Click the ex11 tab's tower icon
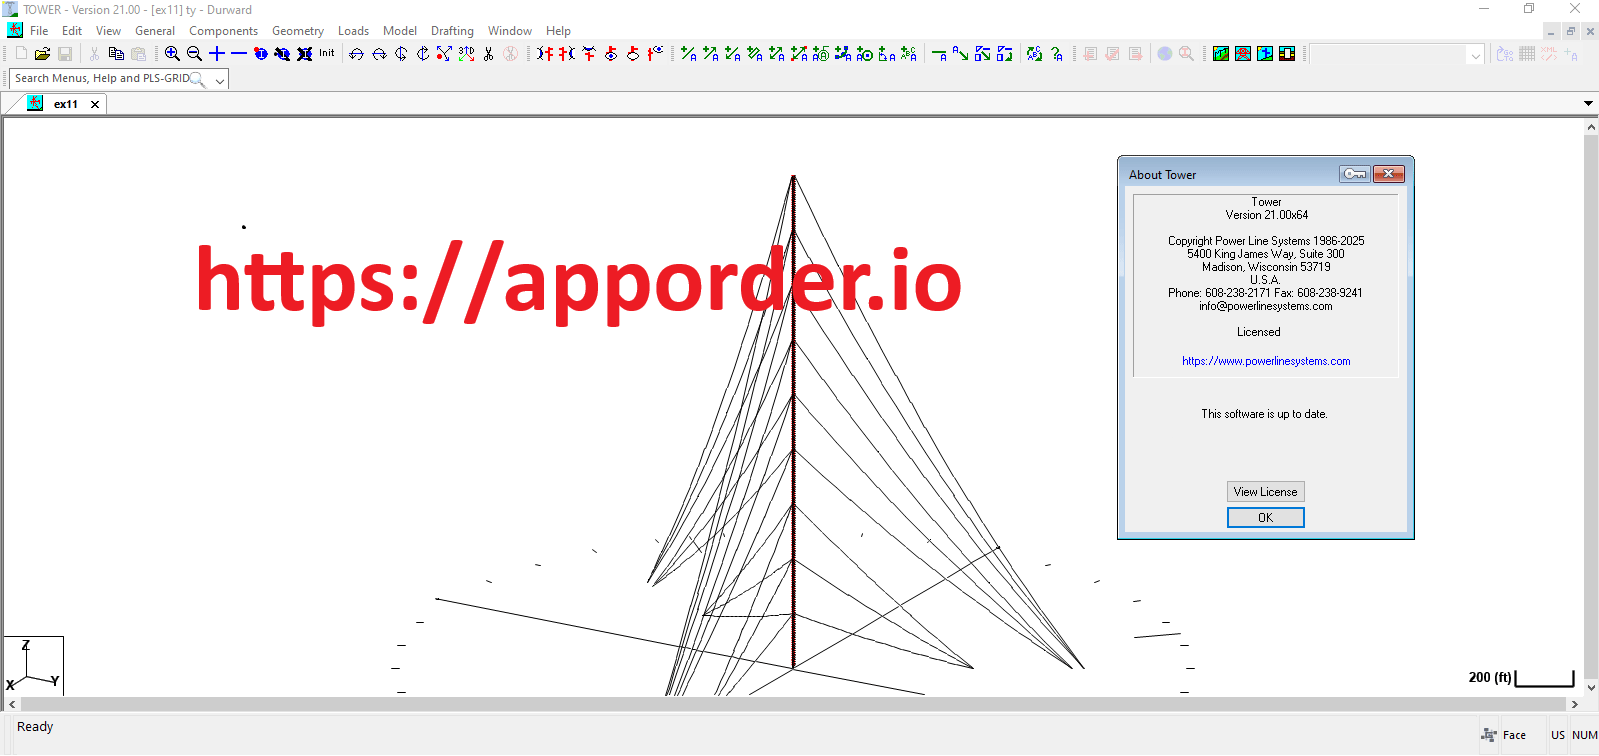Screen dimensions: 1599x756 click(35, 103)
